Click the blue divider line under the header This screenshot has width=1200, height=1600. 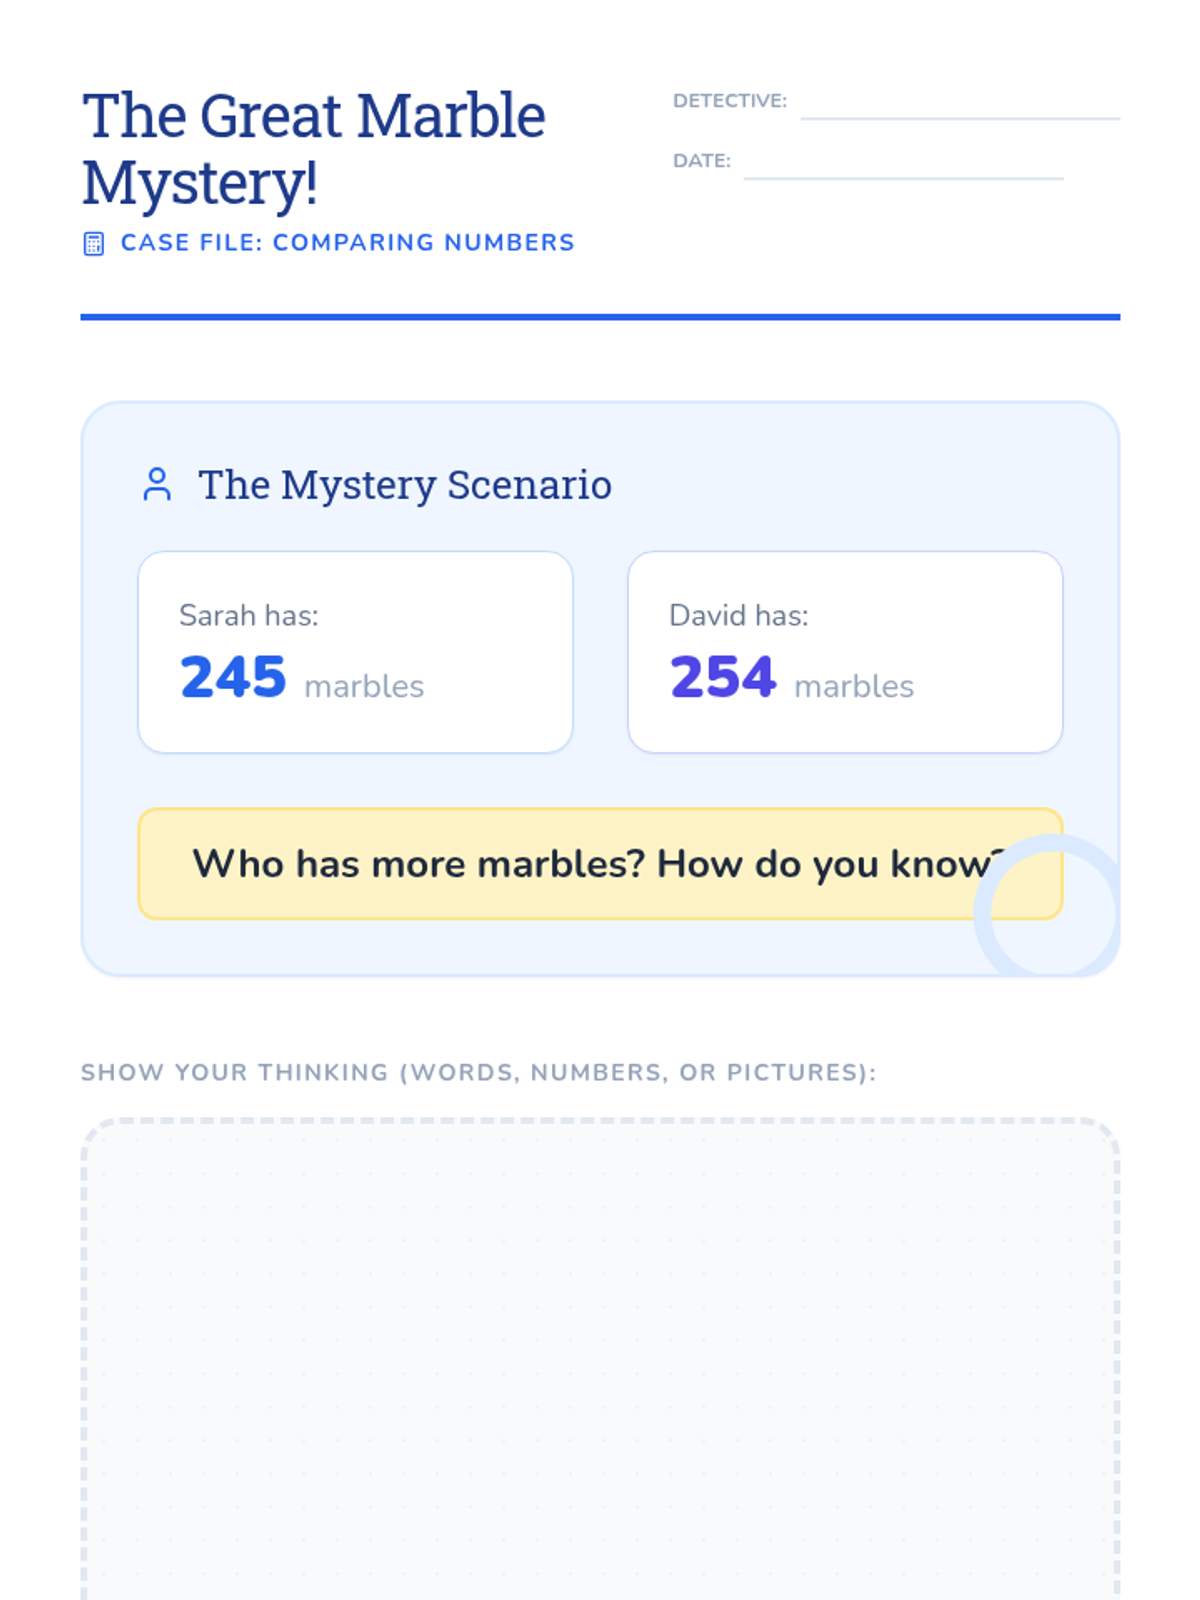[600, 317]
